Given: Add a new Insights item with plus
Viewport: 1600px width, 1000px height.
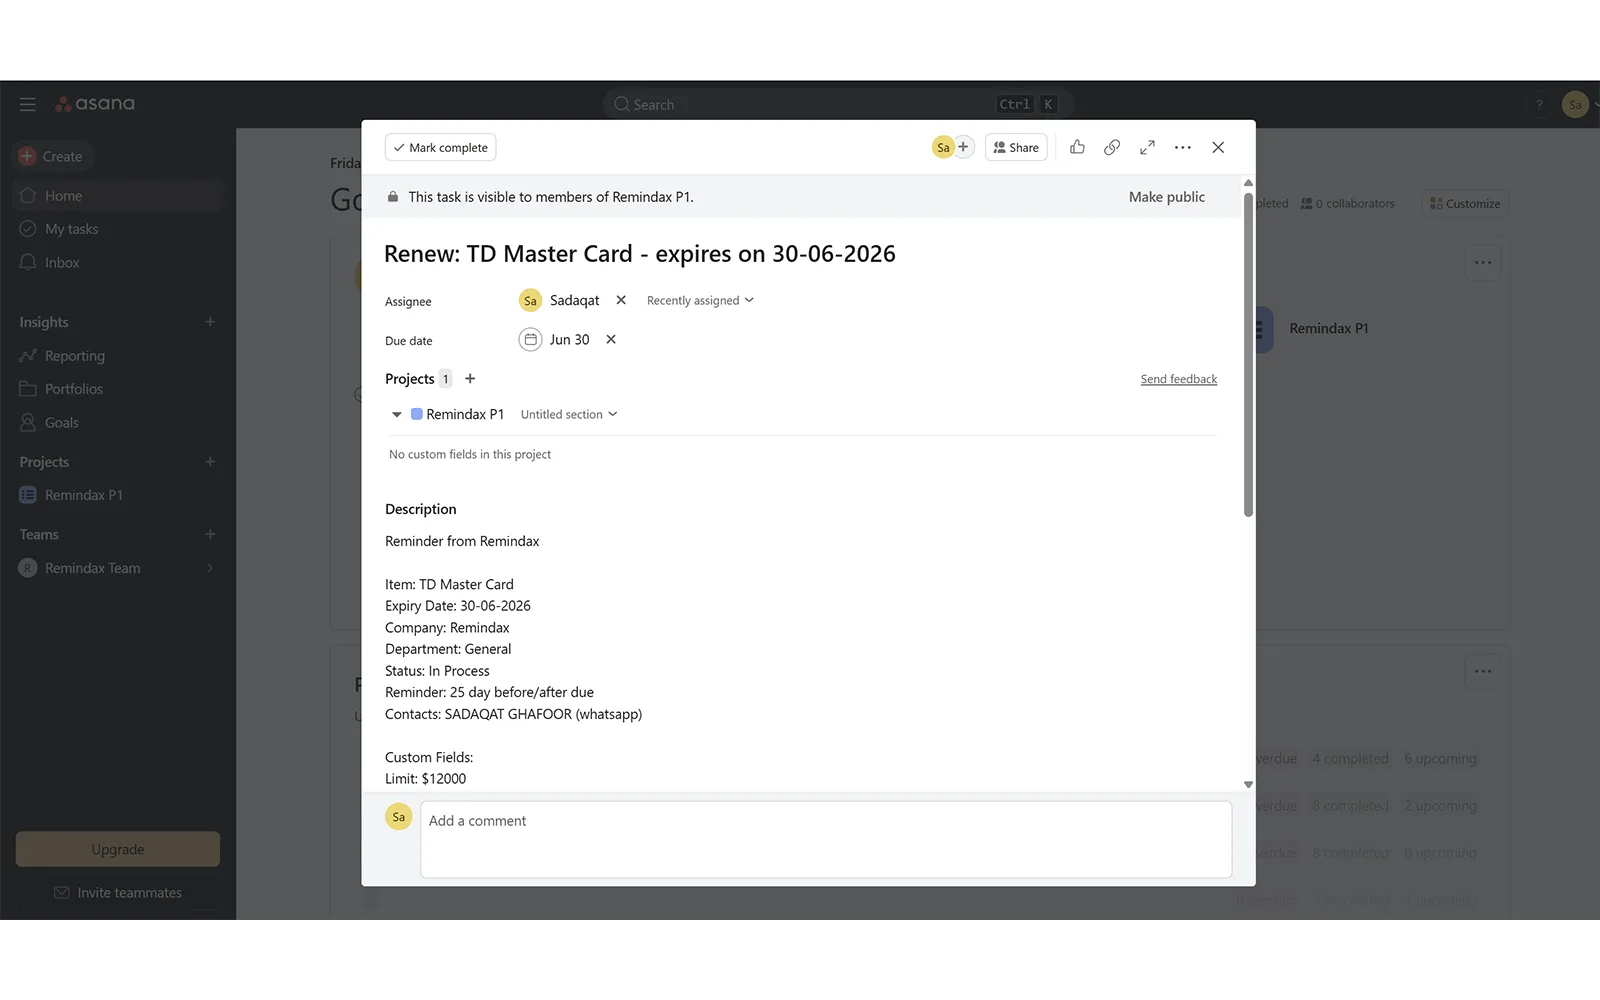Looking at the screenshot, I should [x=210, y=322].
